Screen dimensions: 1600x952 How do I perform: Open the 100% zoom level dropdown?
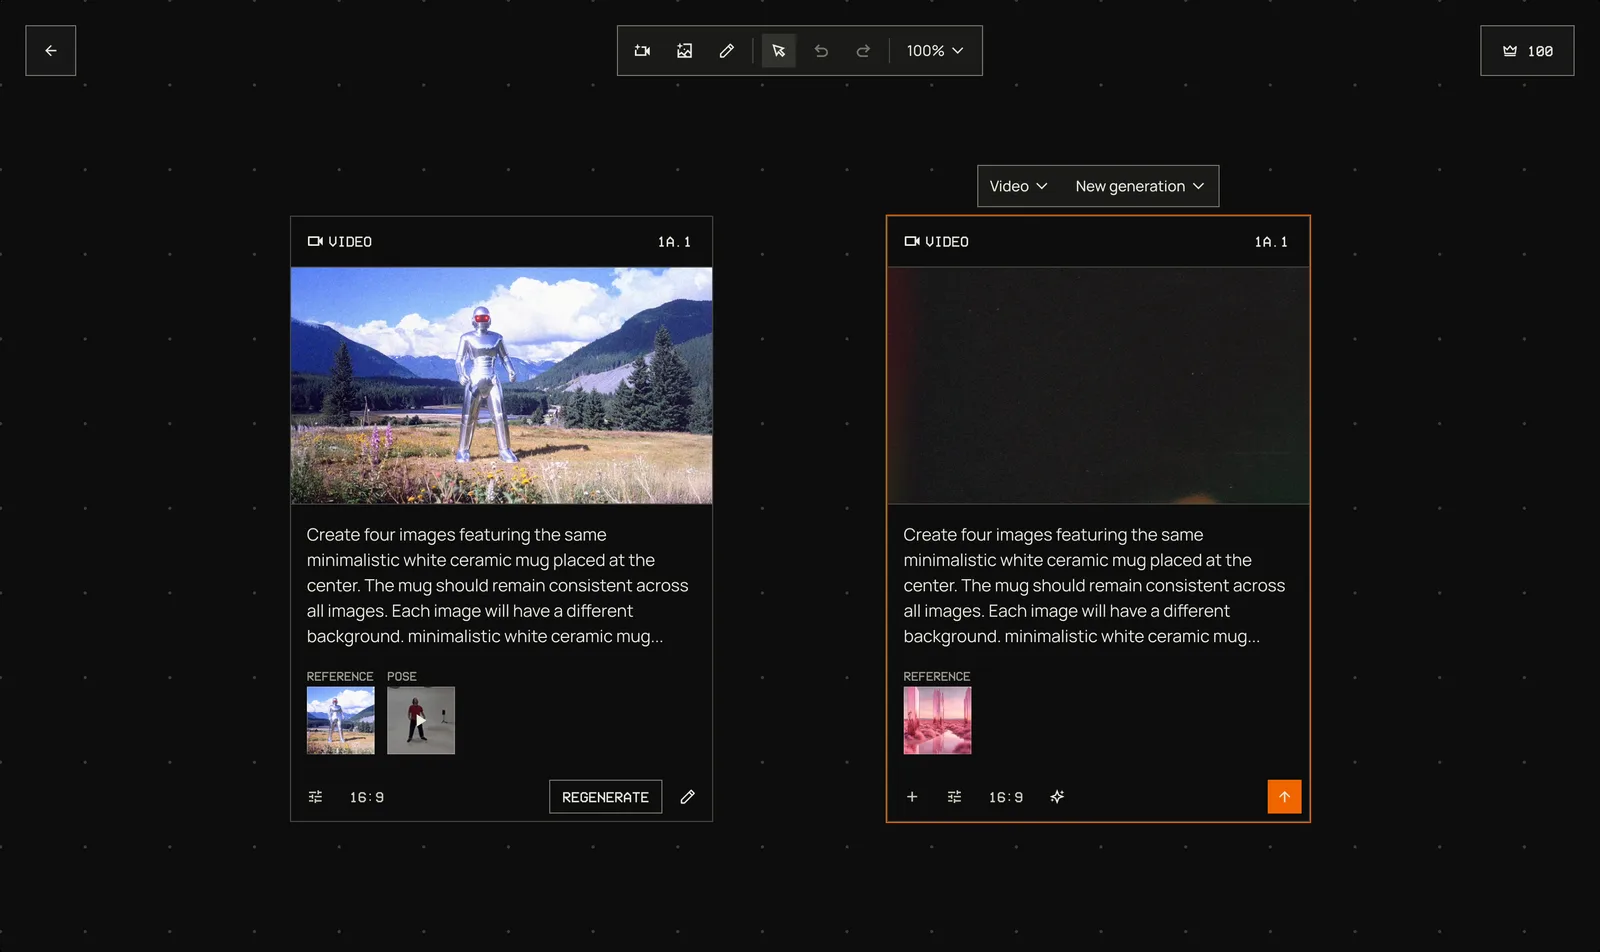(x=935, y=51)
